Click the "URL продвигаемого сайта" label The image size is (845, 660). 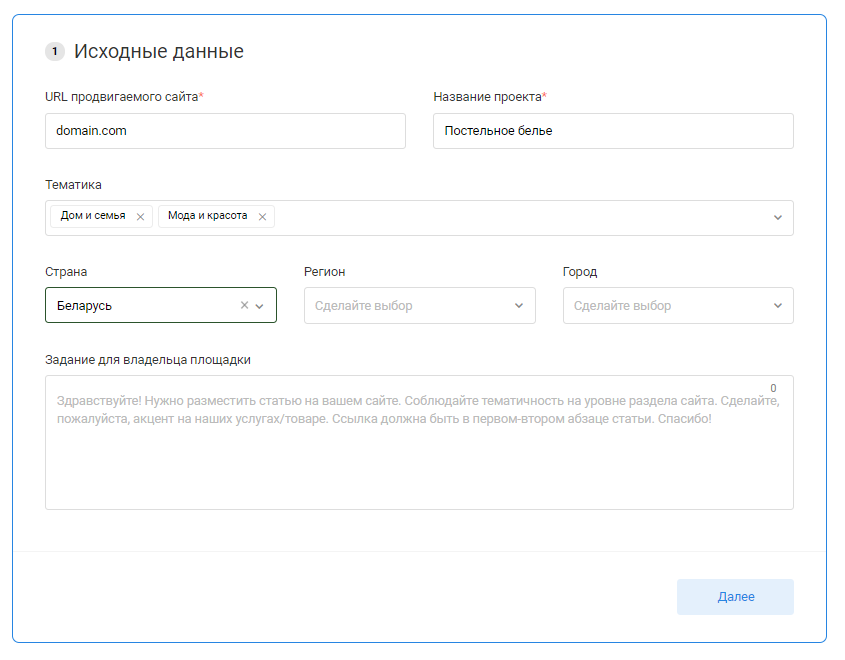122,97
